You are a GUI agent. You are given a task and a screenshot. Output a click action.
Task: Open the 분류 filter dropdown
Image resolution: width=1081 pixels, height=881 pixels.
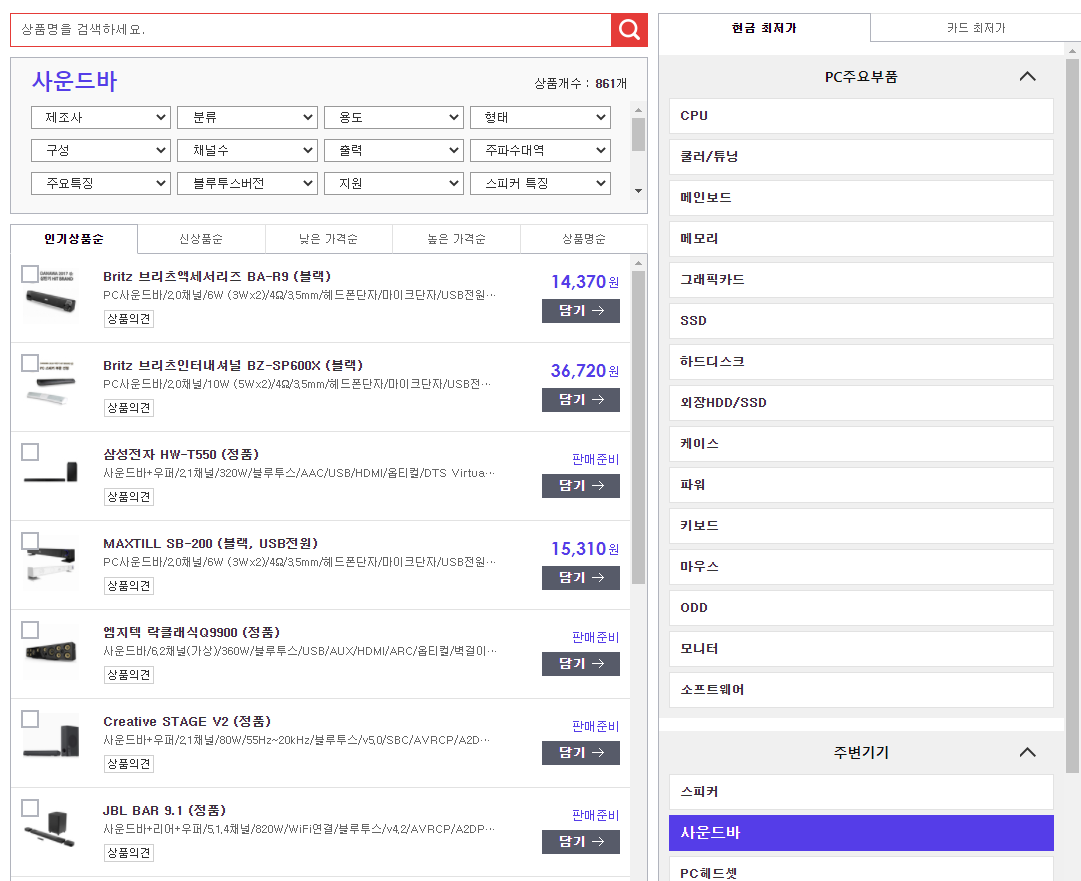(247, 117)
